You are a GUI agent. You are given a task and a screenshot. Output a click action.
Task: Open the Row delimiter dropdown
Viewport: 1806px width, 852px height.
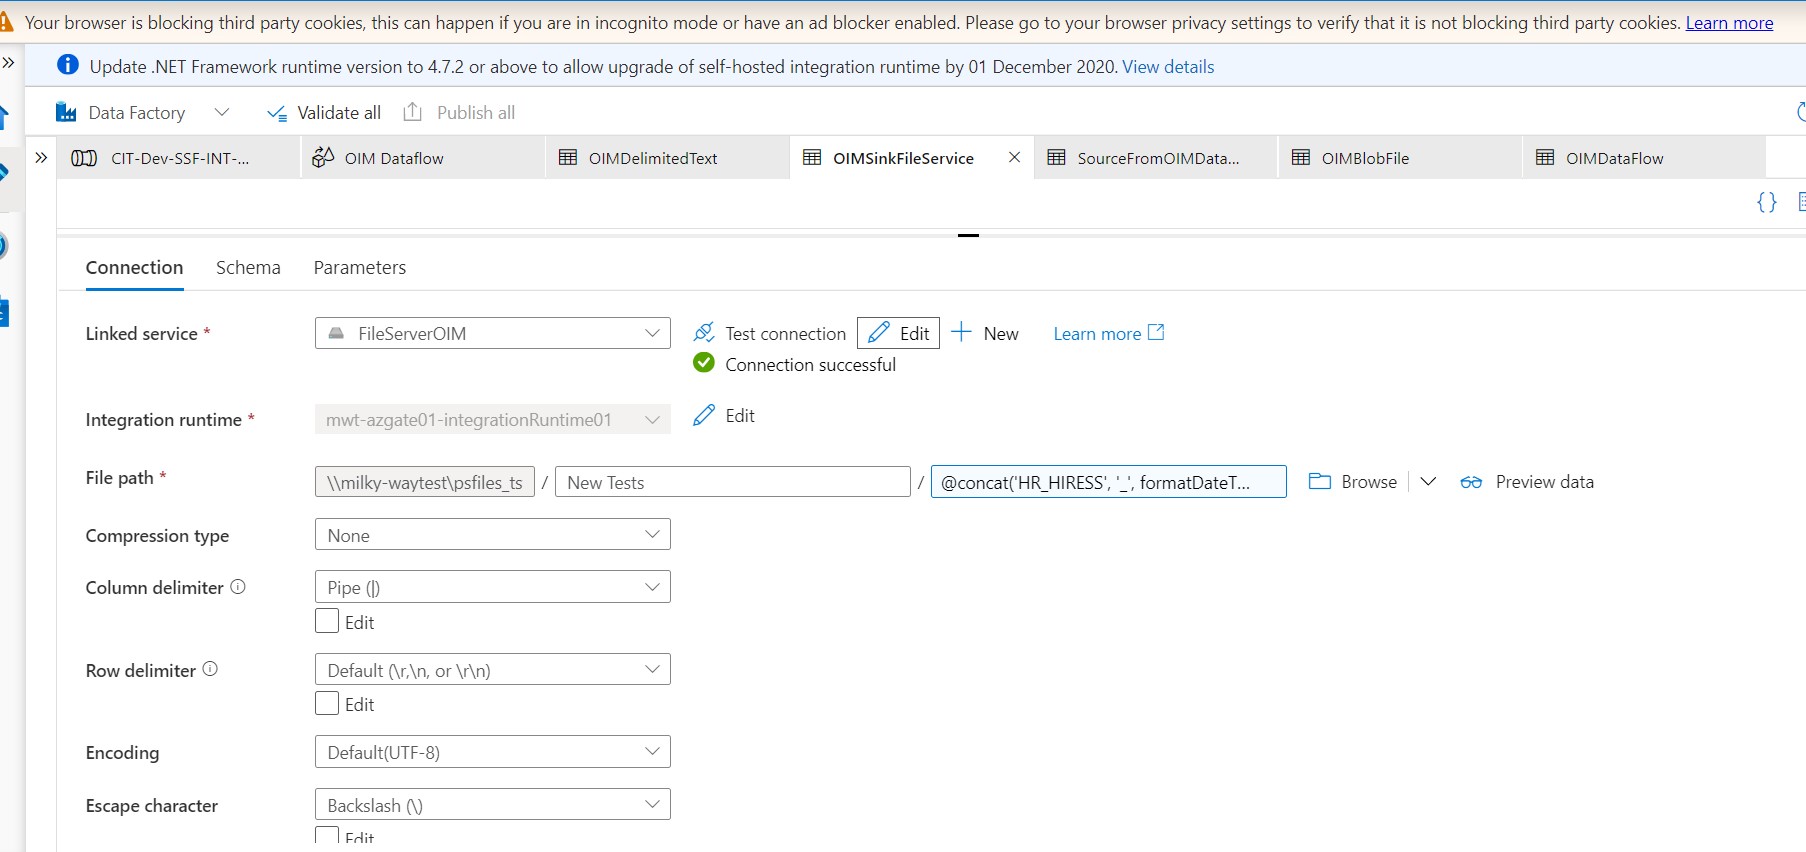pos(492,670)
